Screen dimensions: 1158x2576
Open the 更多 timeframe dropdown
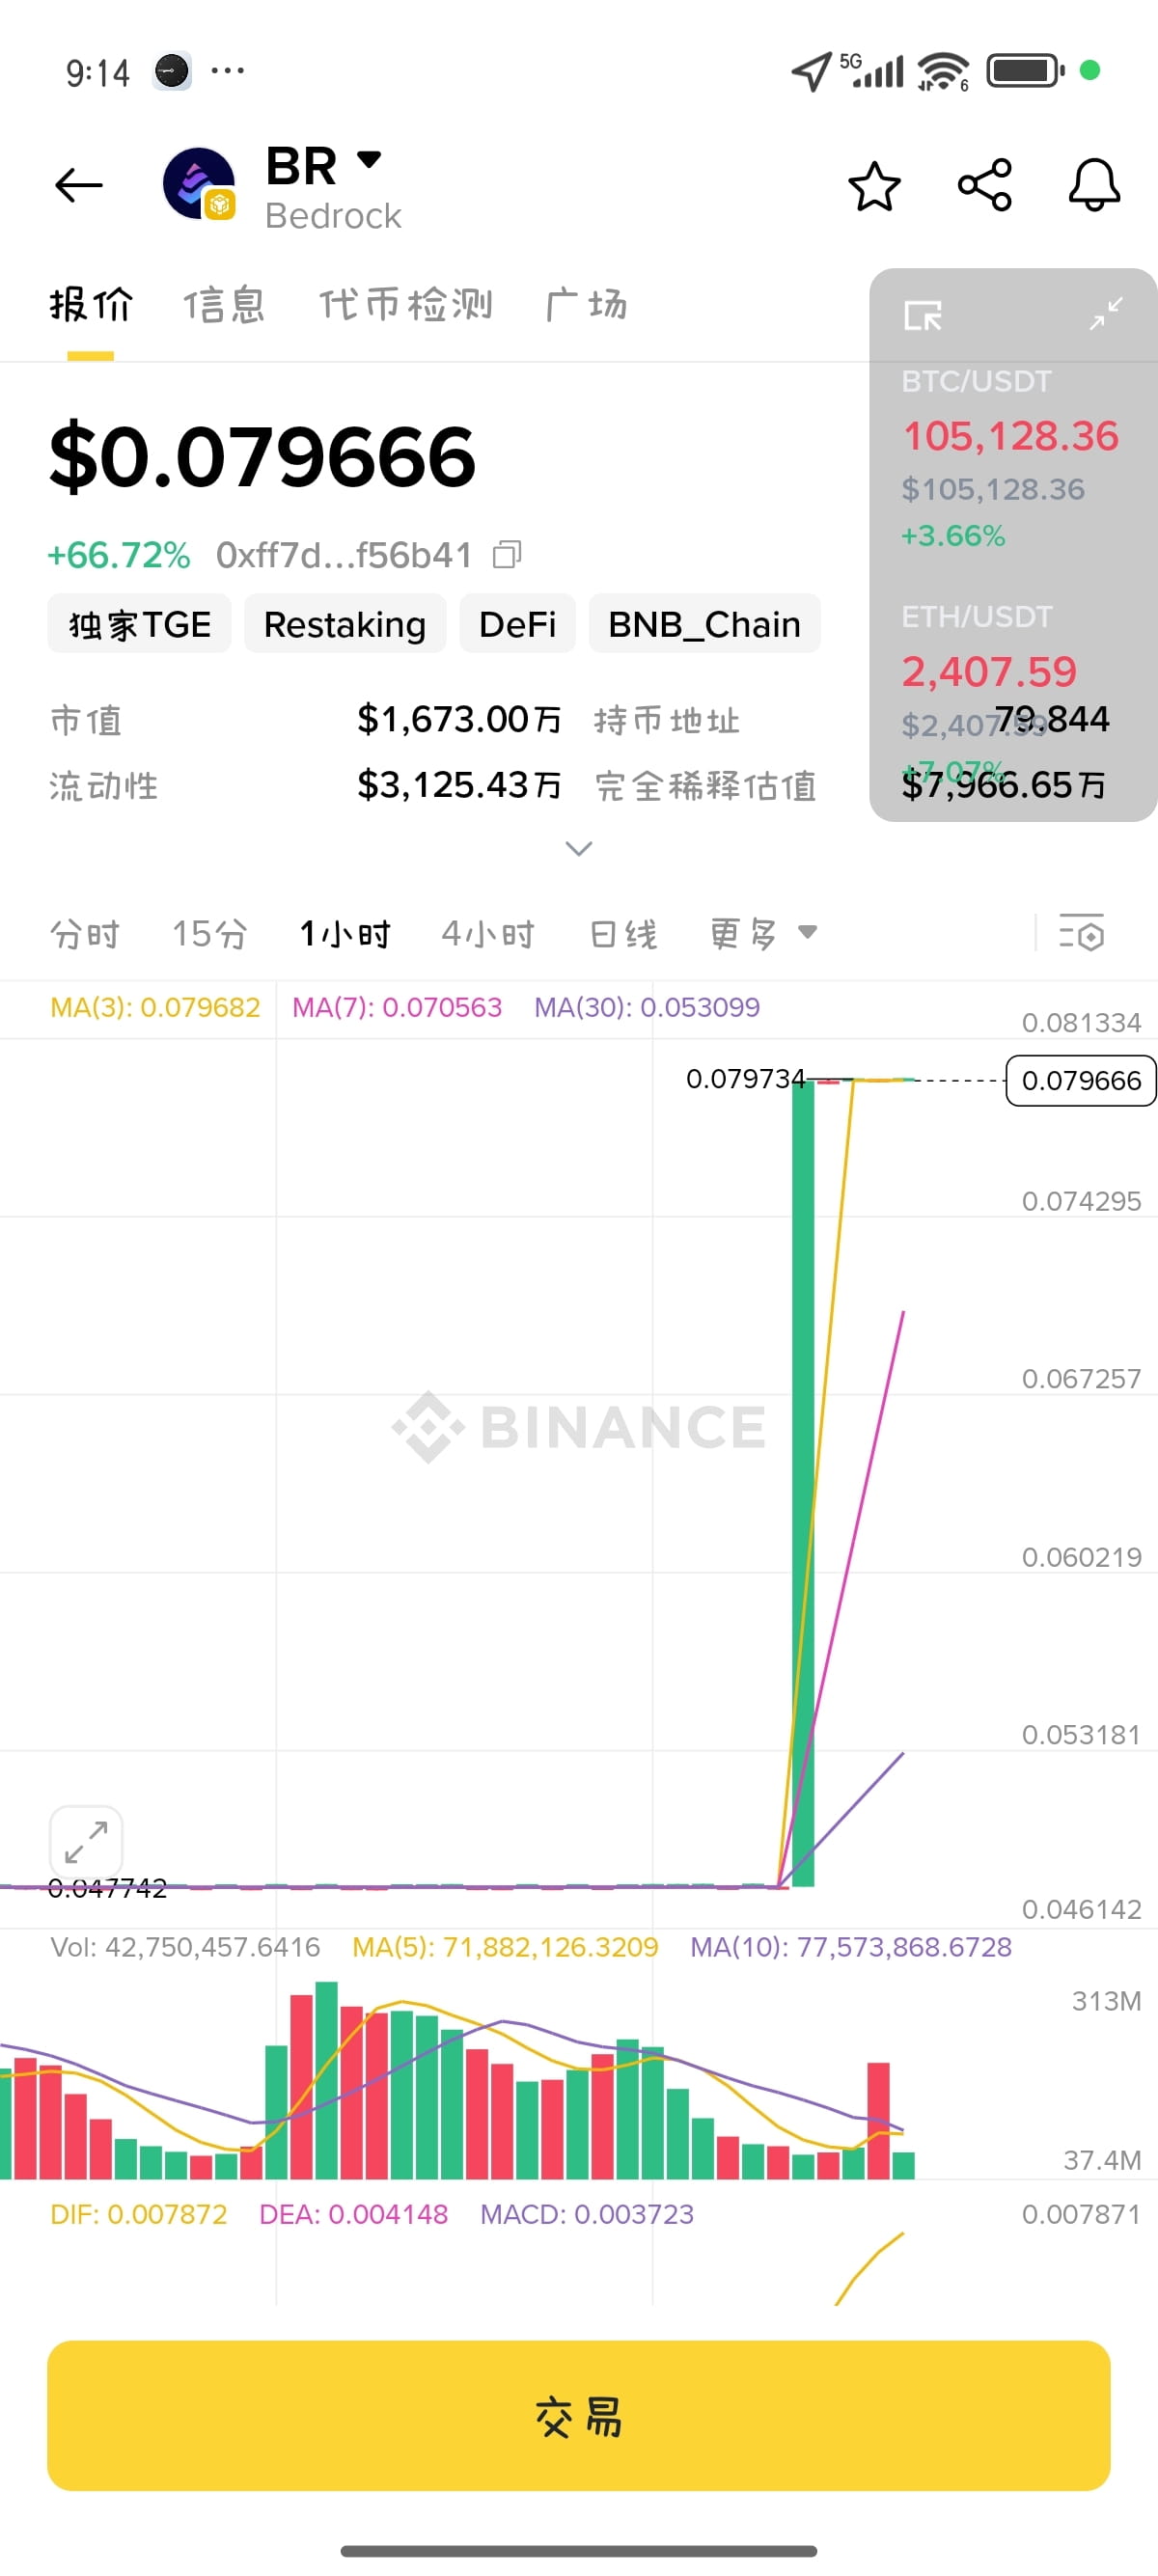pos(764,933)
